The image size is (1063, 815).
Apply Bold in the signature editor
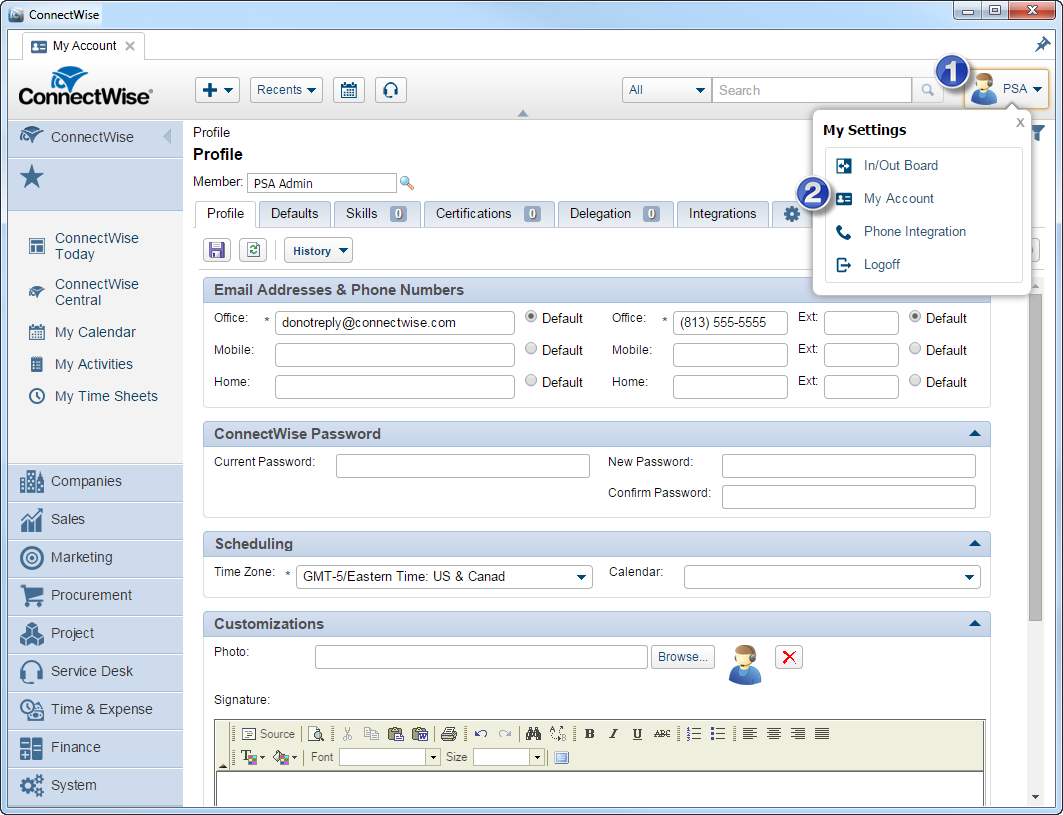590,734
